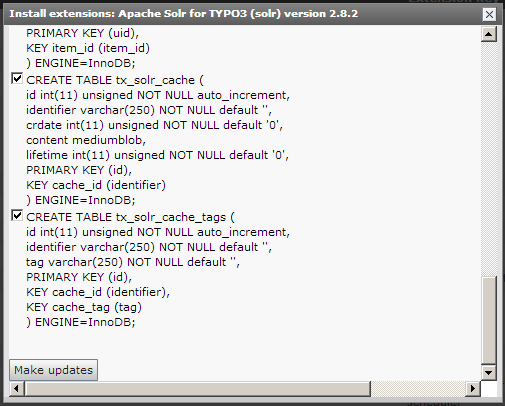
Task: Uncheck the CREATE TABLE tx_solr_cache checkbox
Action: [17, 79]
